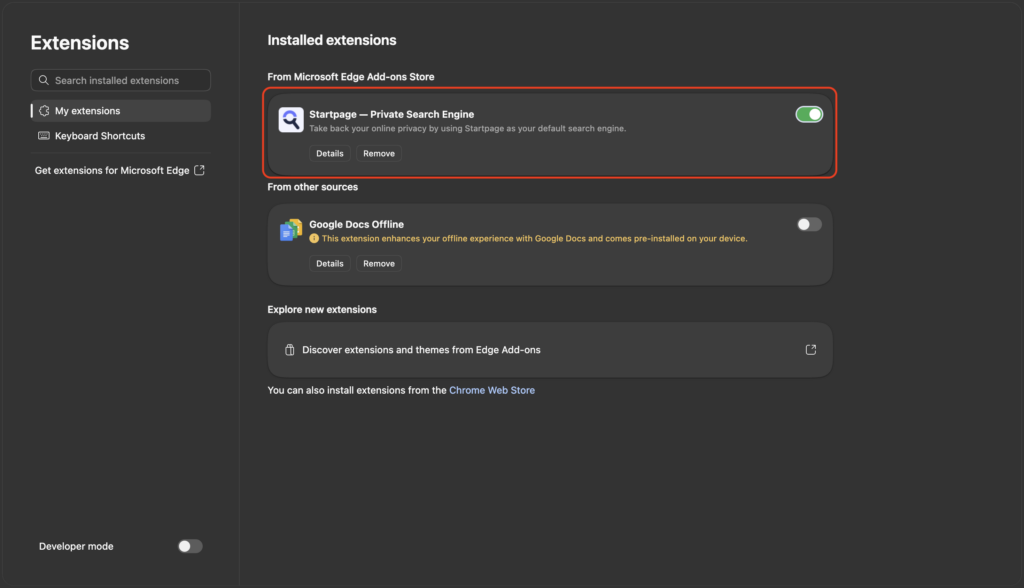
Task: Click open-in-new-tab icon on Discover extensions row
Action: 810,350
